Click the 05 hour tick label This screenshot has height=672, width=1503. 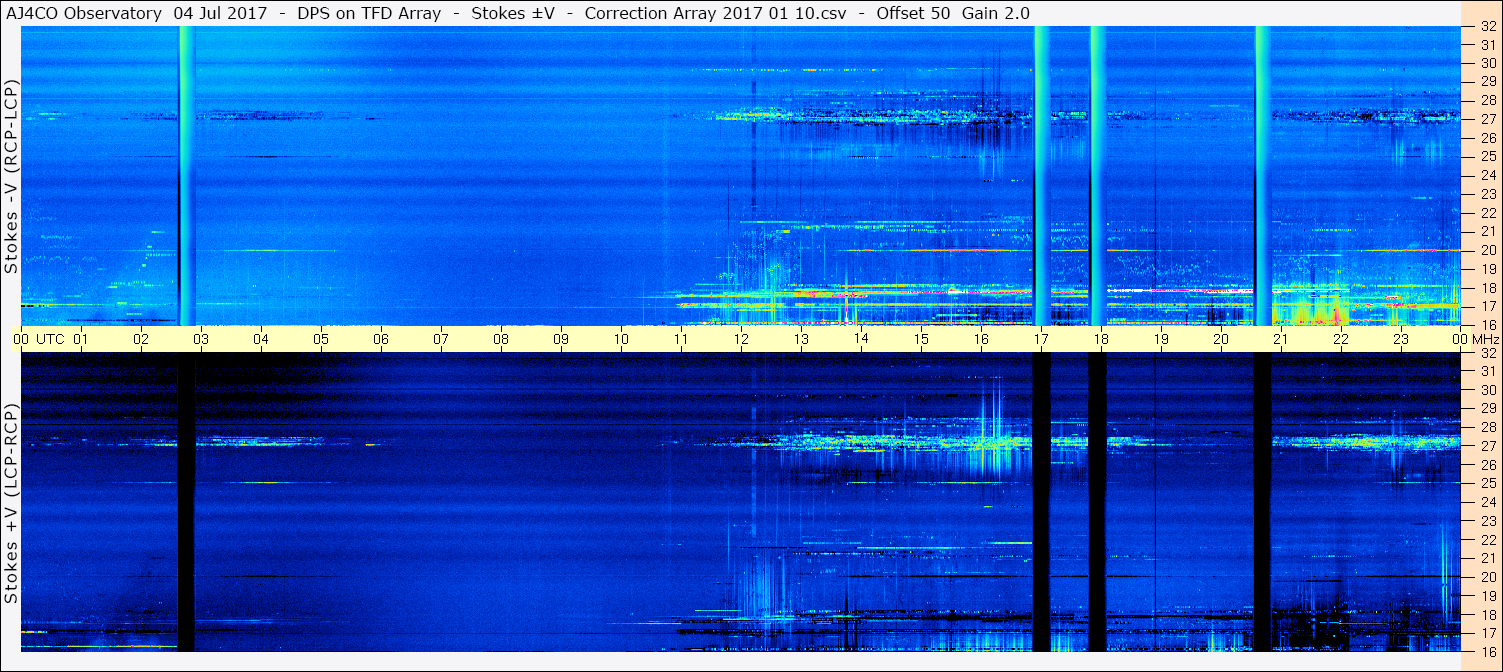click(321, 339)
